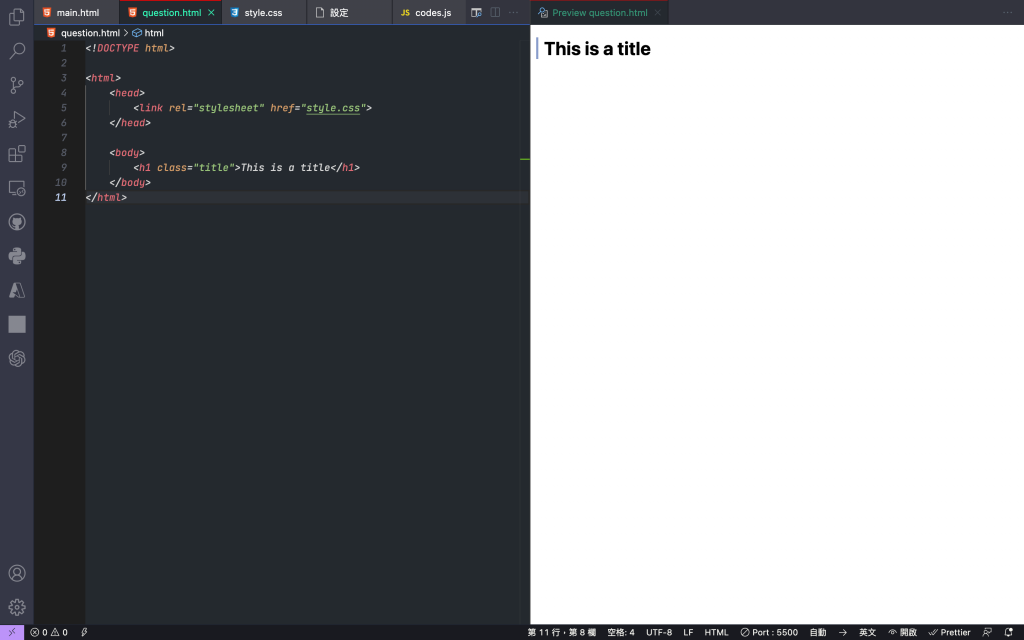Switch to the codes.js tab
Screen dimensions: 1024x640
pyautogui.click(x=428, y=12)
